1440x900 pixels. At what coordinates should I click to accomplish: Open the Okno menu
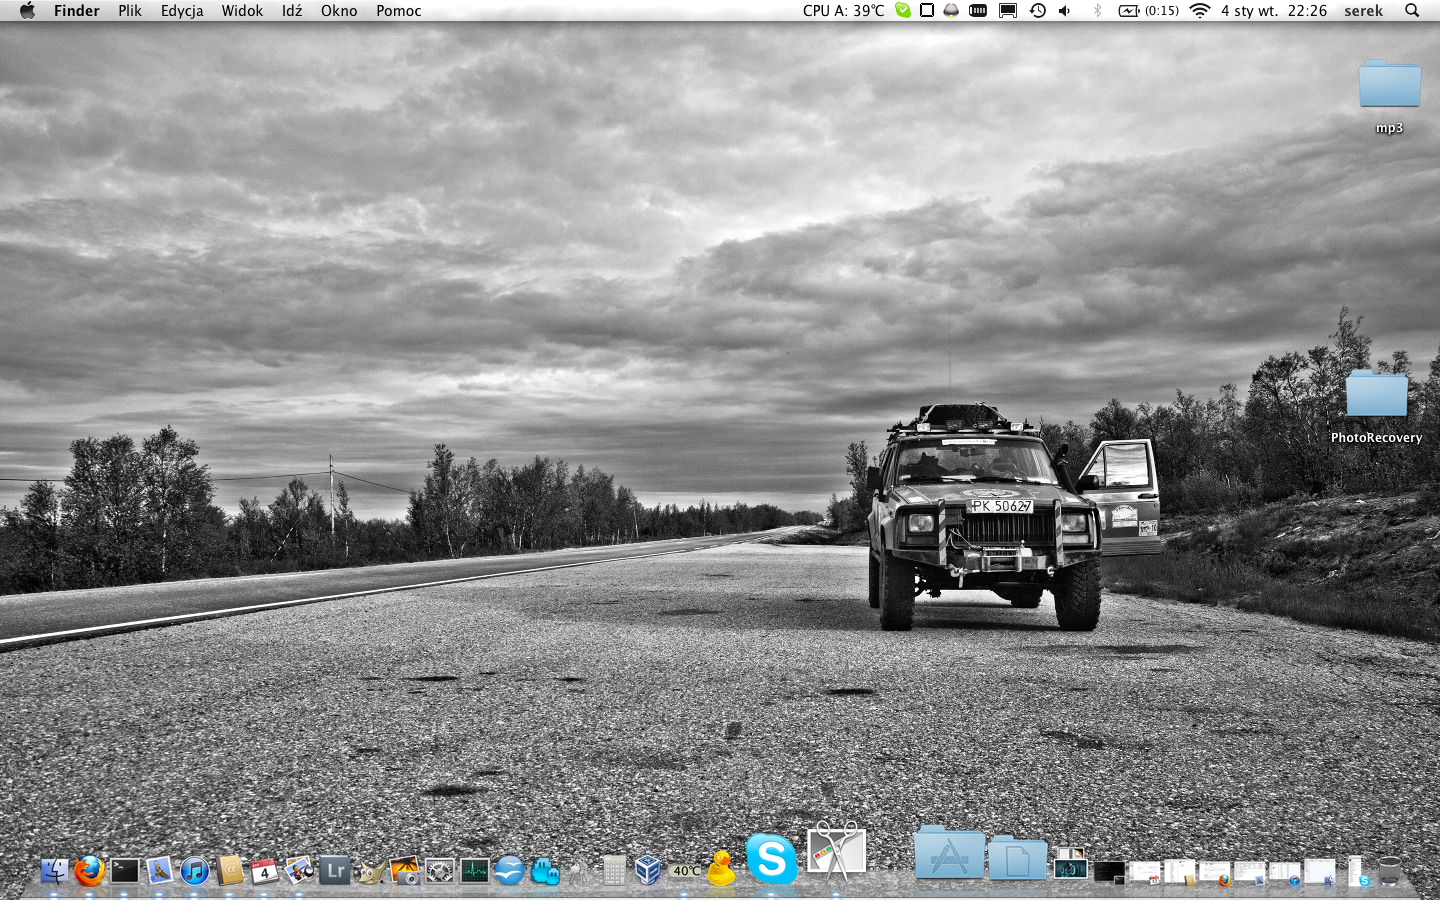339,10
